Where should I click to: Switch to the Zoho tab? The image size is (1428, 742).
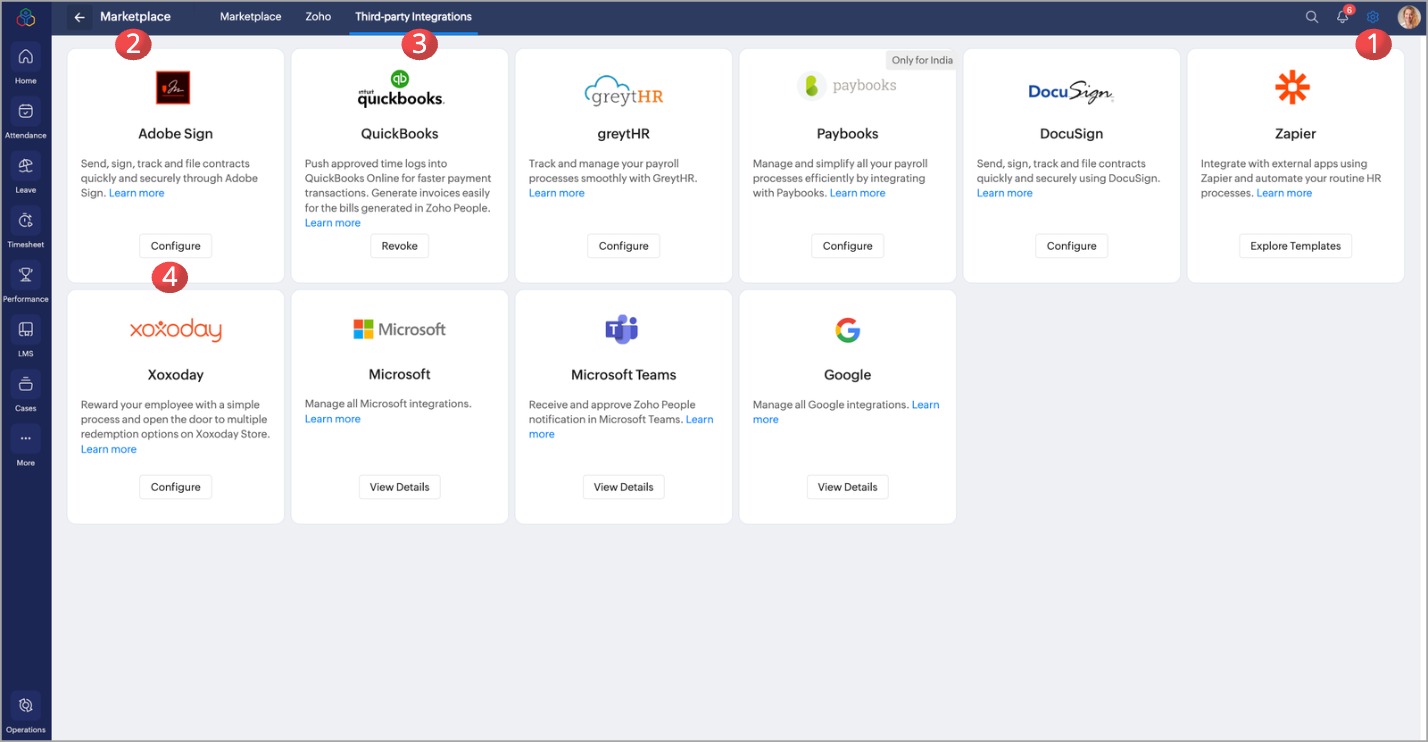click(318, 17)
